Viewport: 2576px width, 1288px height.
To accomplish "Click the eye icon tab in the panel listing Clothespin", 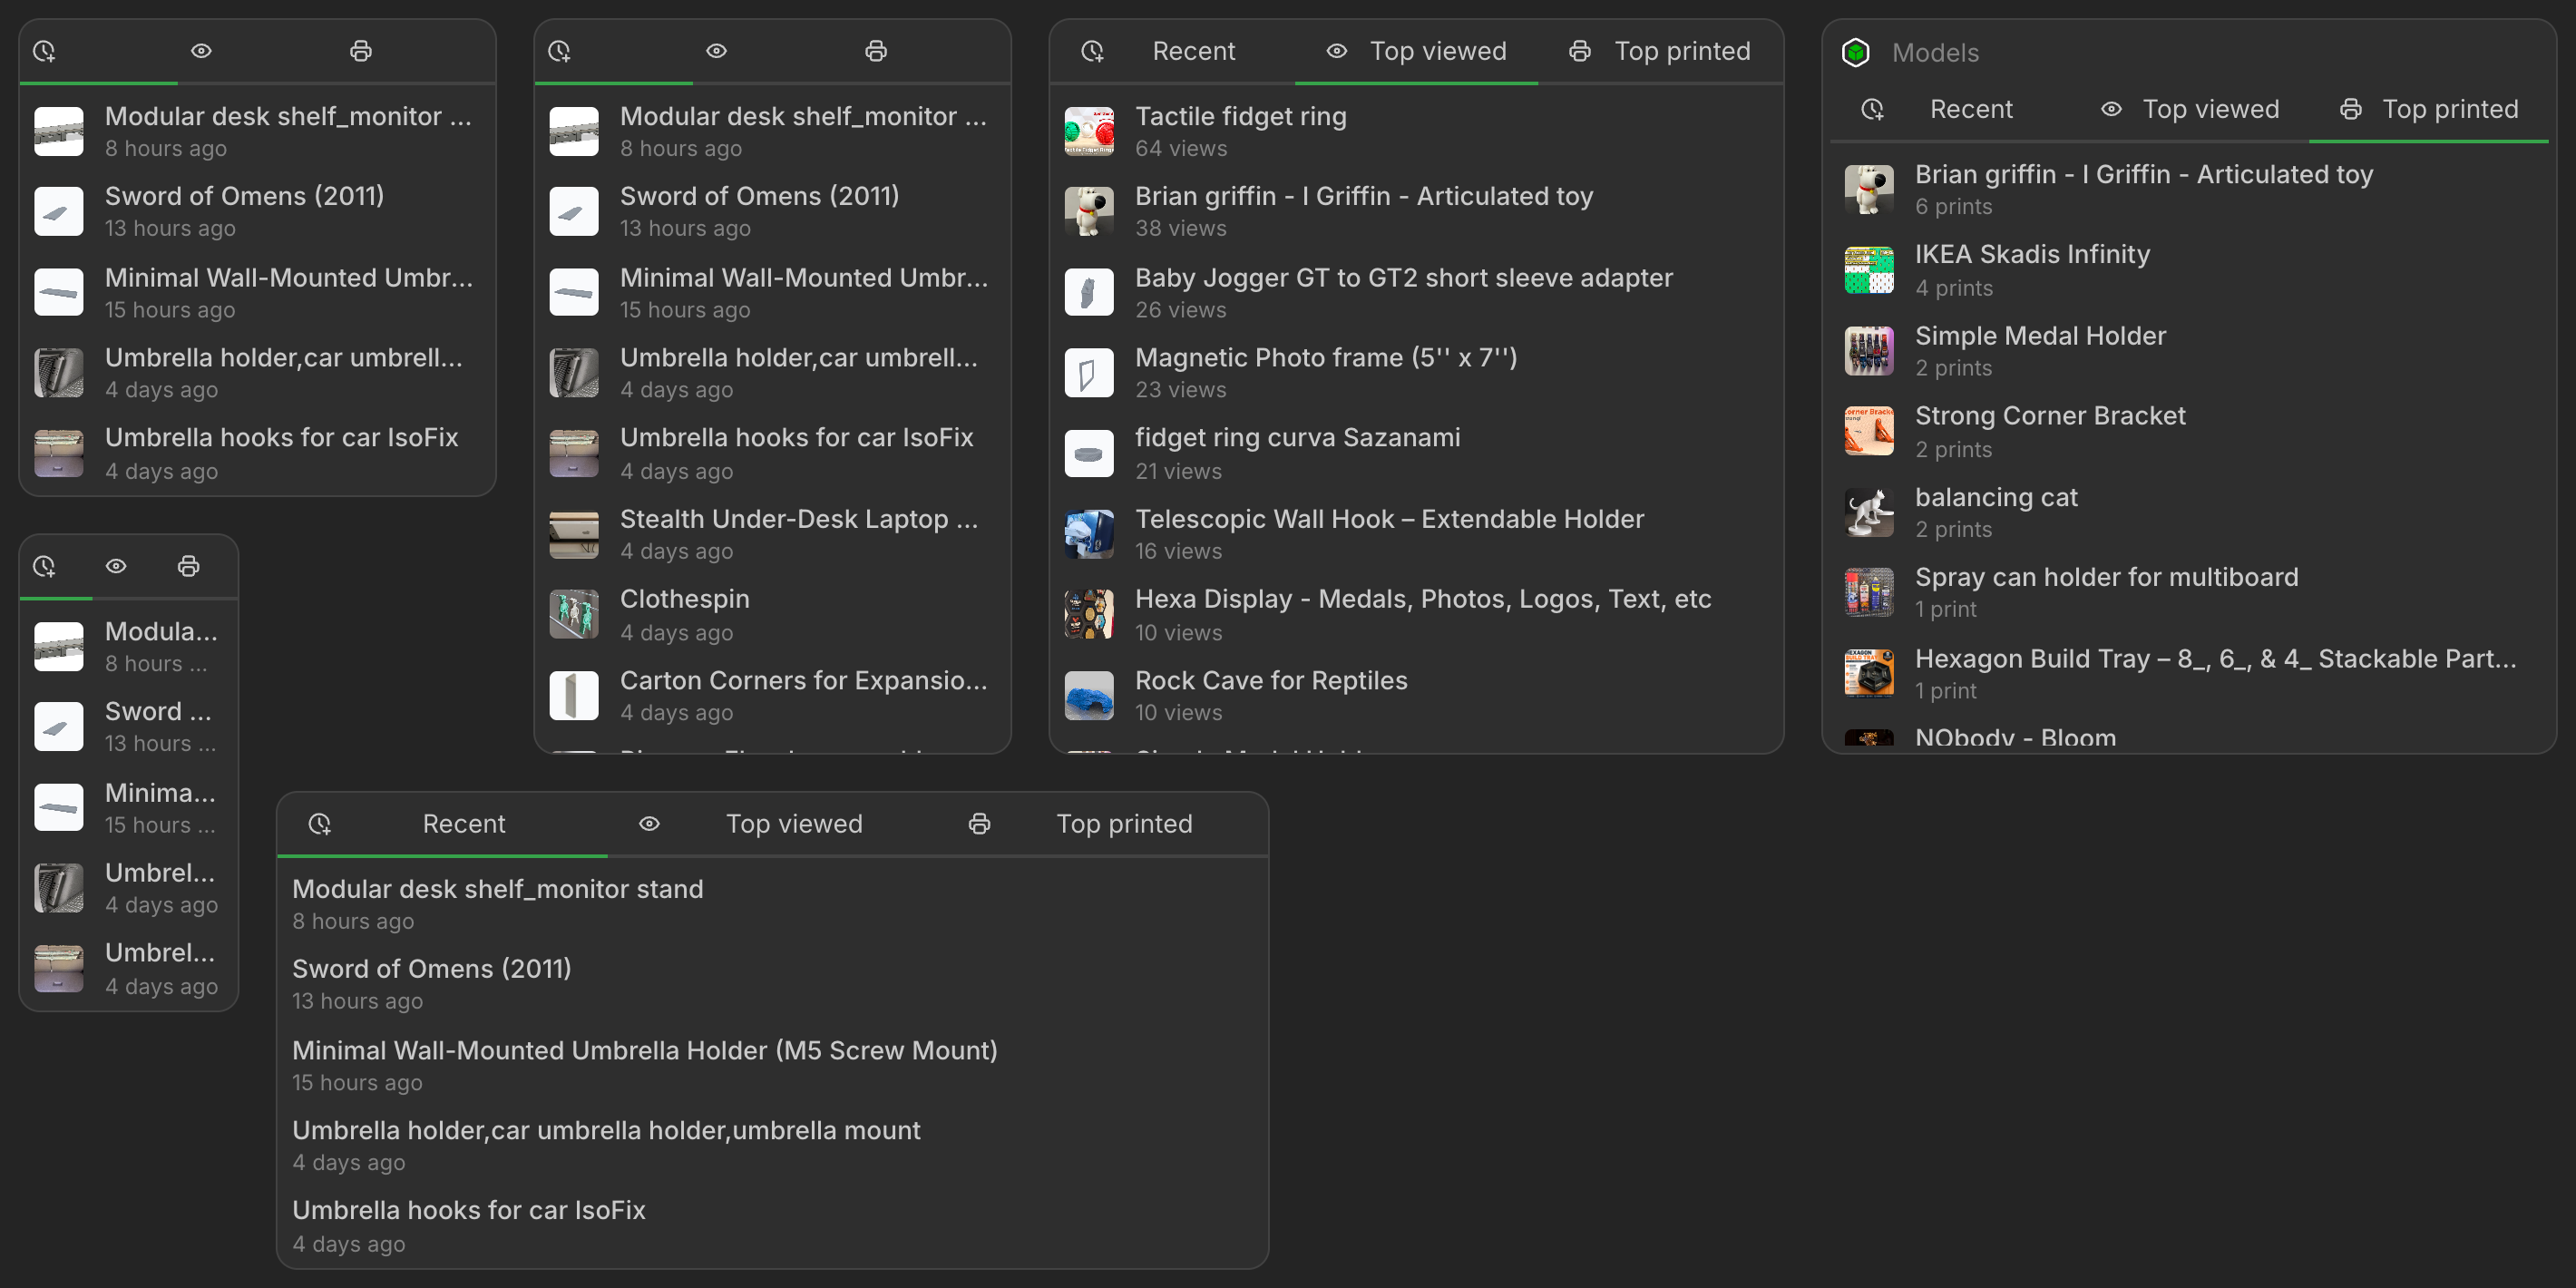I will (x=717, y=51).
